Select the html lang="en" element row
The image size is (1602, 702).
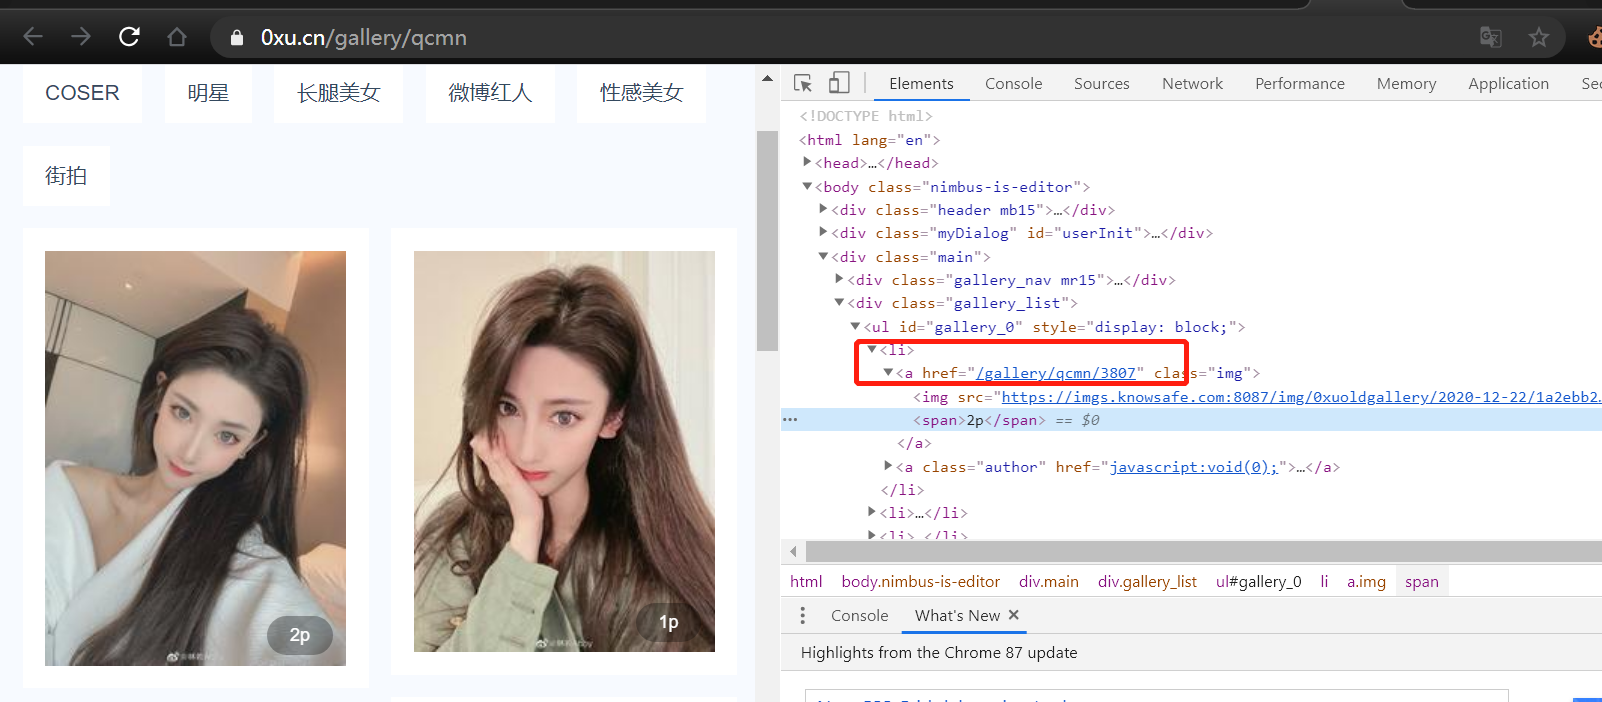[x=869, y=140]
